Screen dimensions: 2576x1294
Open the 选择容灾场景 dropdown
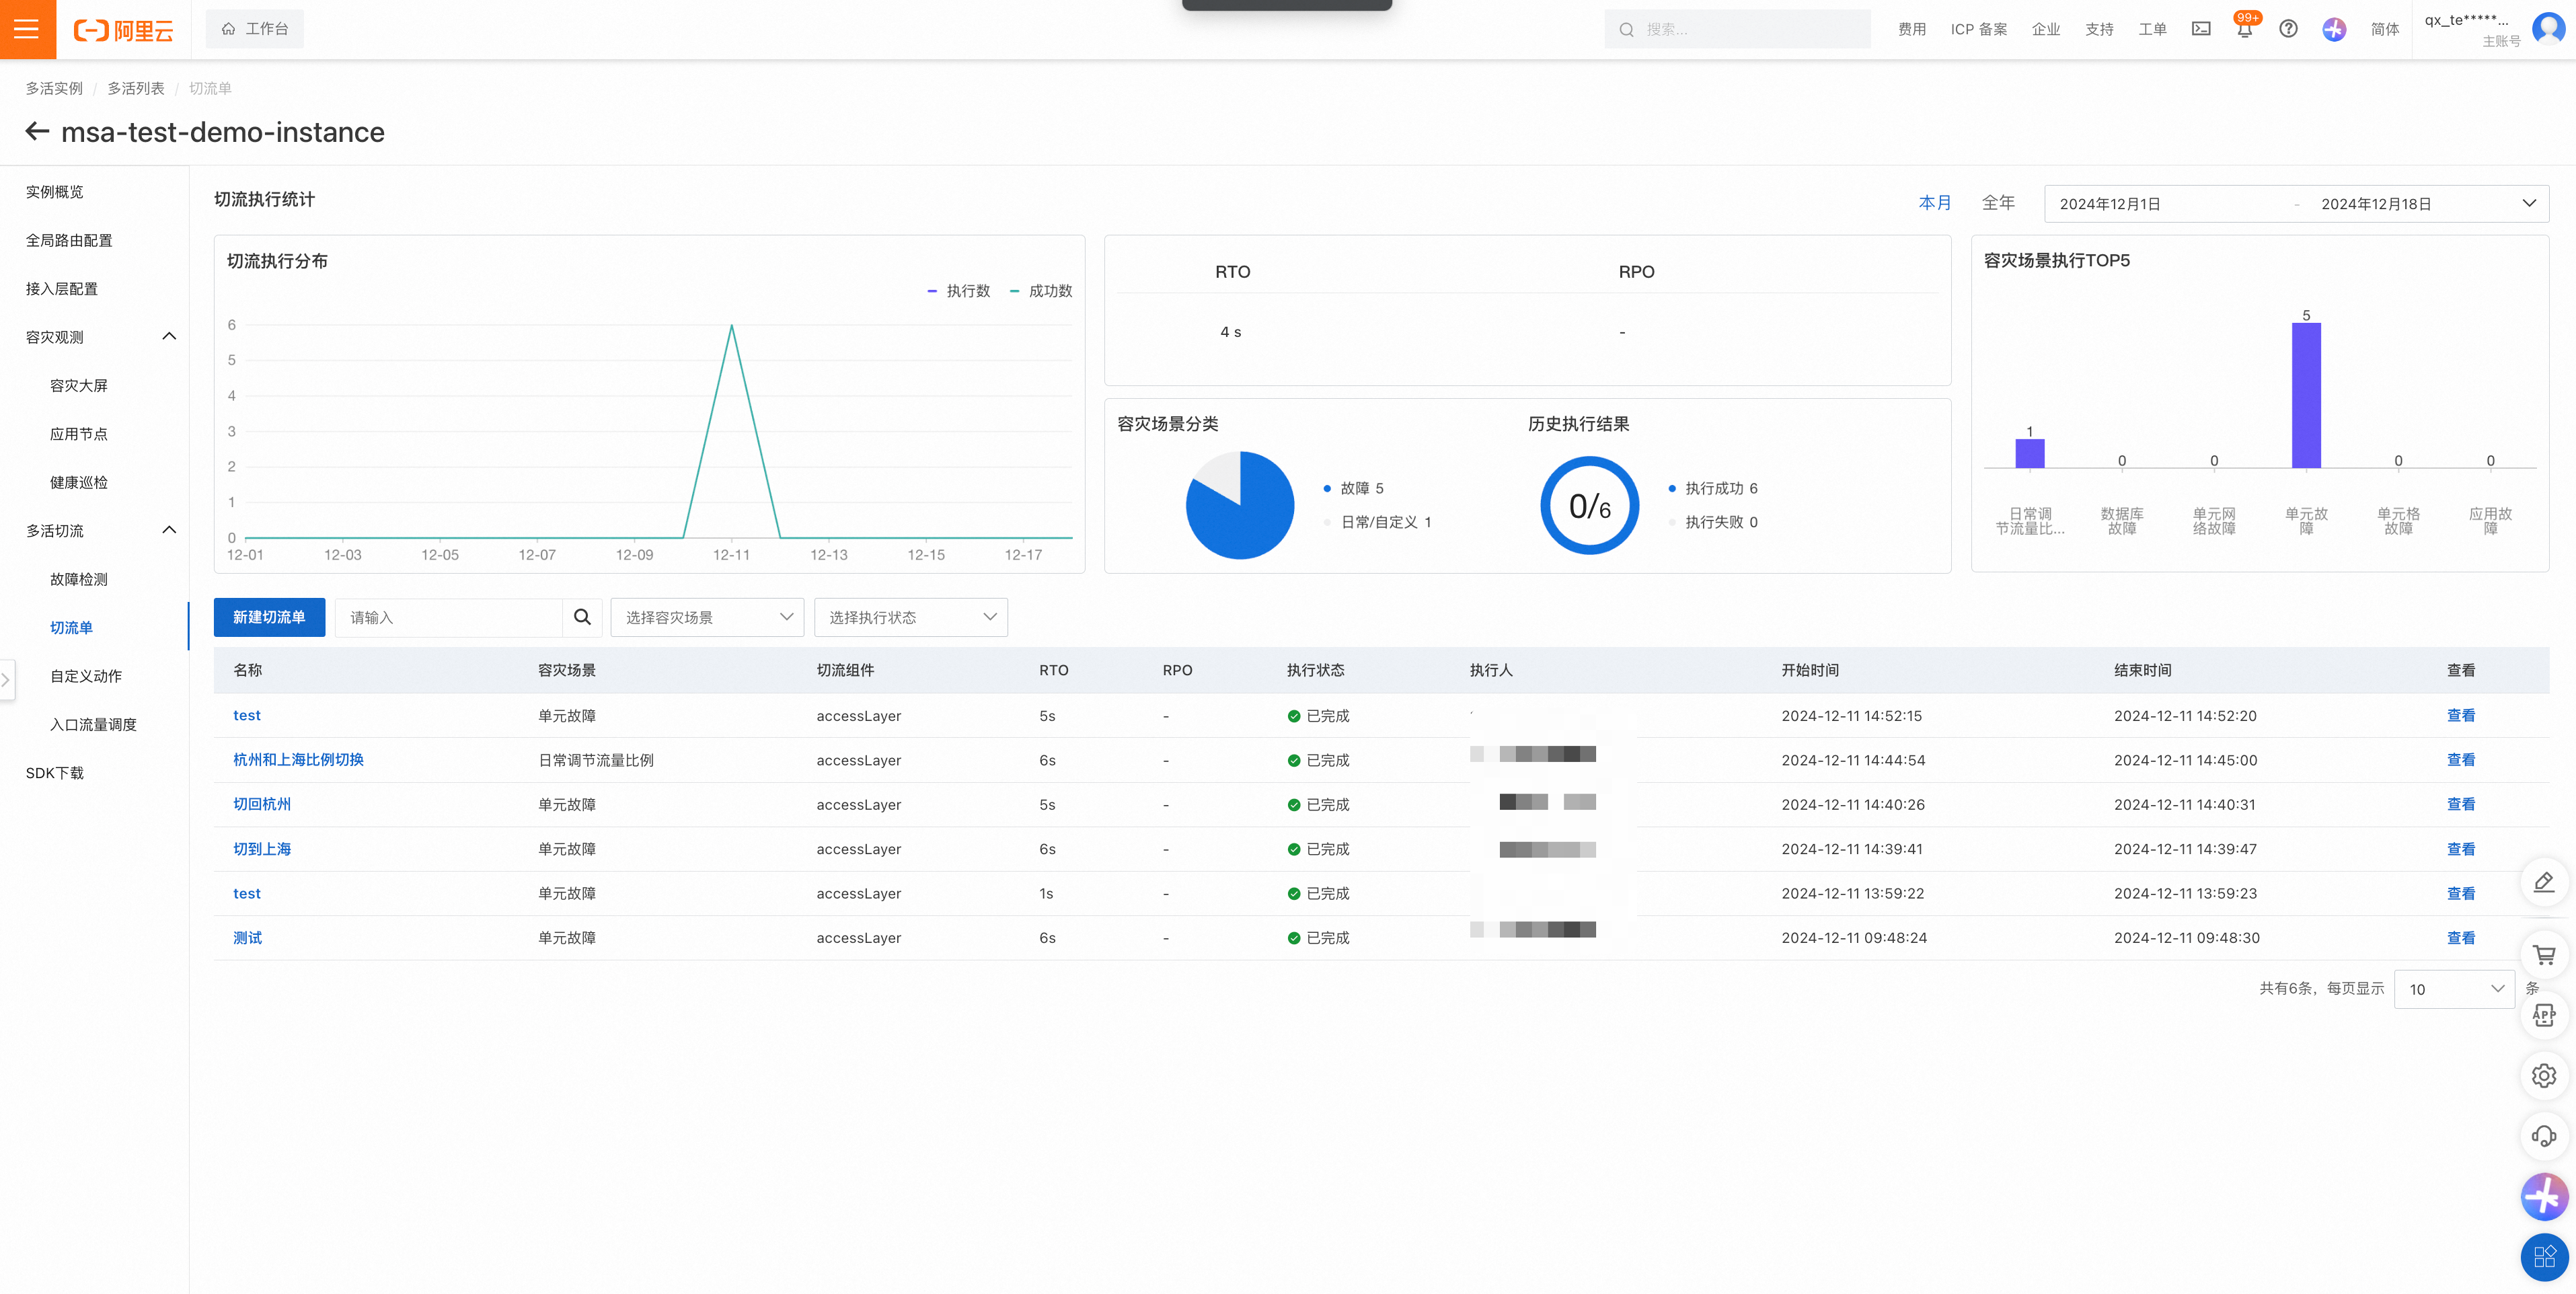click(707, 617)
